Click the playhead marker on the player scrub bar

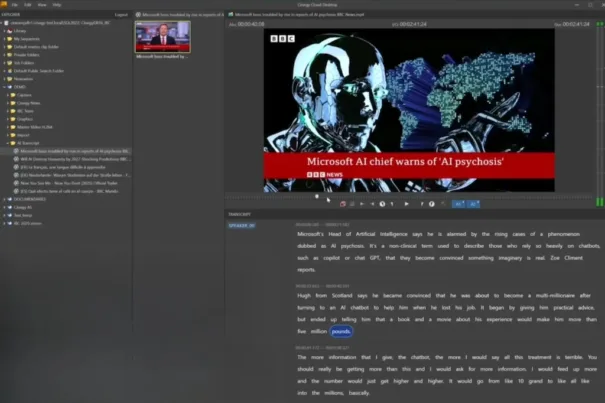tap(317, 196)
